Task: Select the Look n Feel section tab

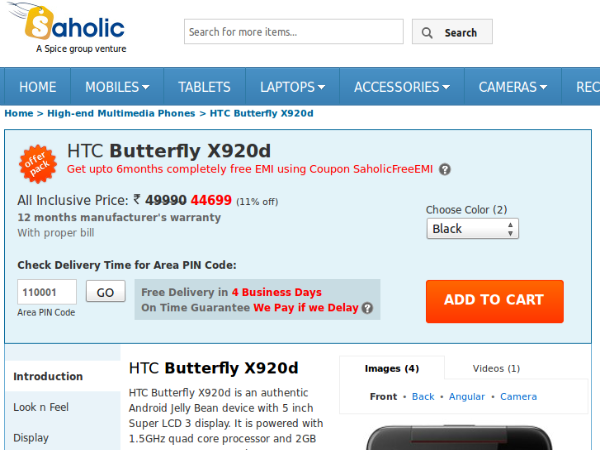Action: click(x=42, y=407)
